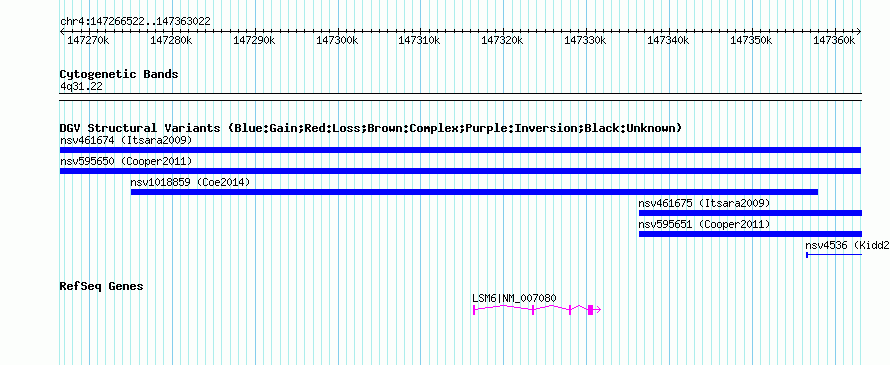Click the DGV Structural Variants track title
This screenshot has width=890, height=365.
tap(371, 128)
